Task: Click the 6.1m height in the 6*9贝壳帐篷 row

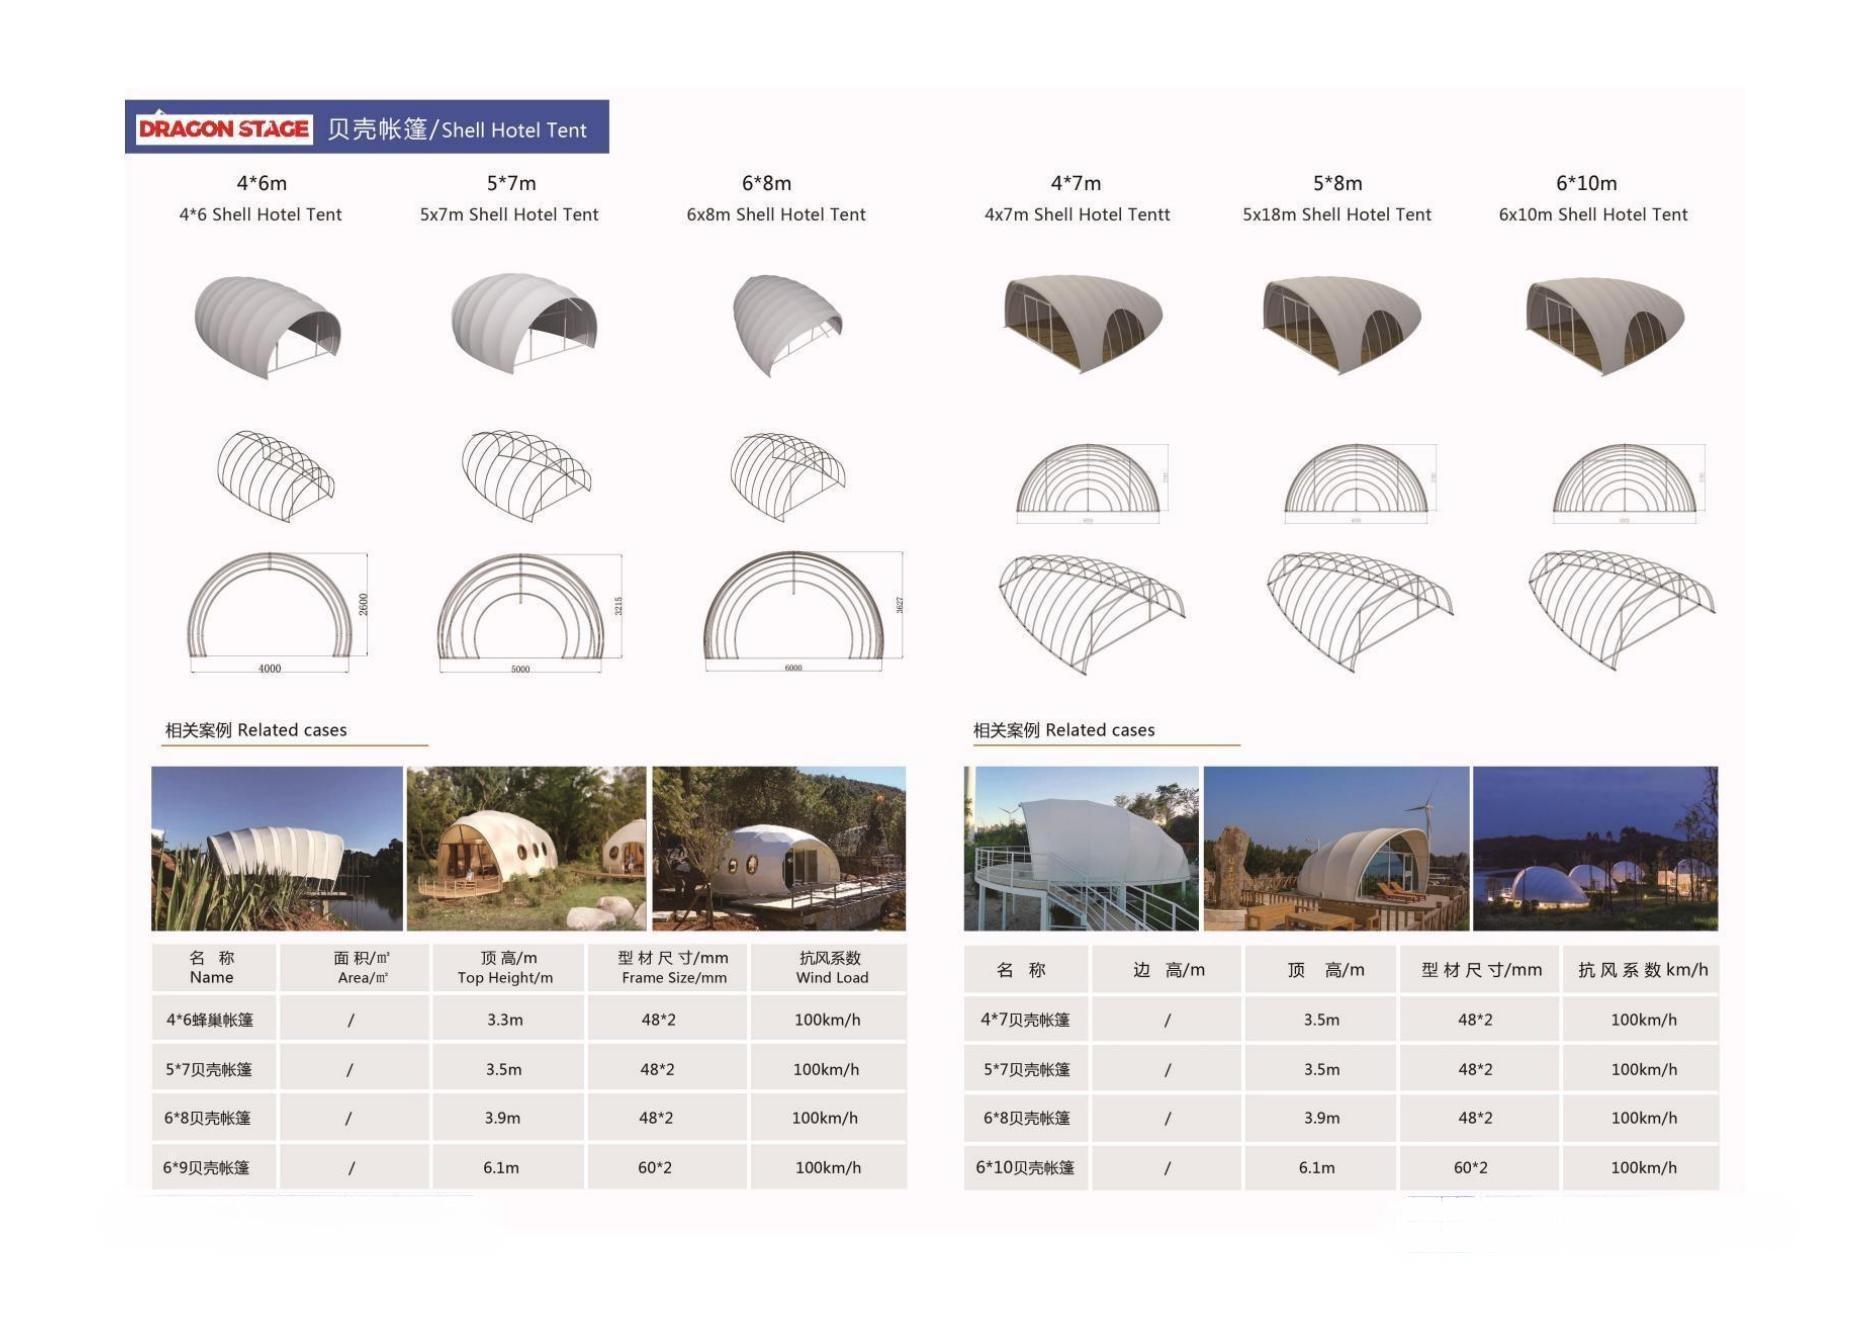Action: (x=502, y=1167)
